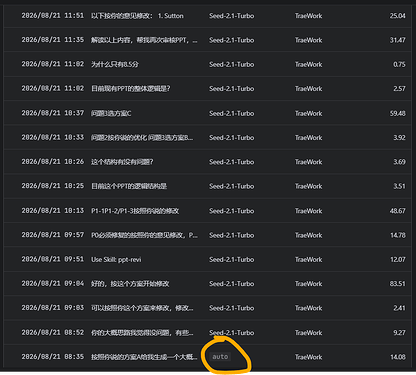The height and width of the screenshot is (375, 416).
Task: Select the timestamp 2026/08/21 10:33
Action: click(53, 138)
